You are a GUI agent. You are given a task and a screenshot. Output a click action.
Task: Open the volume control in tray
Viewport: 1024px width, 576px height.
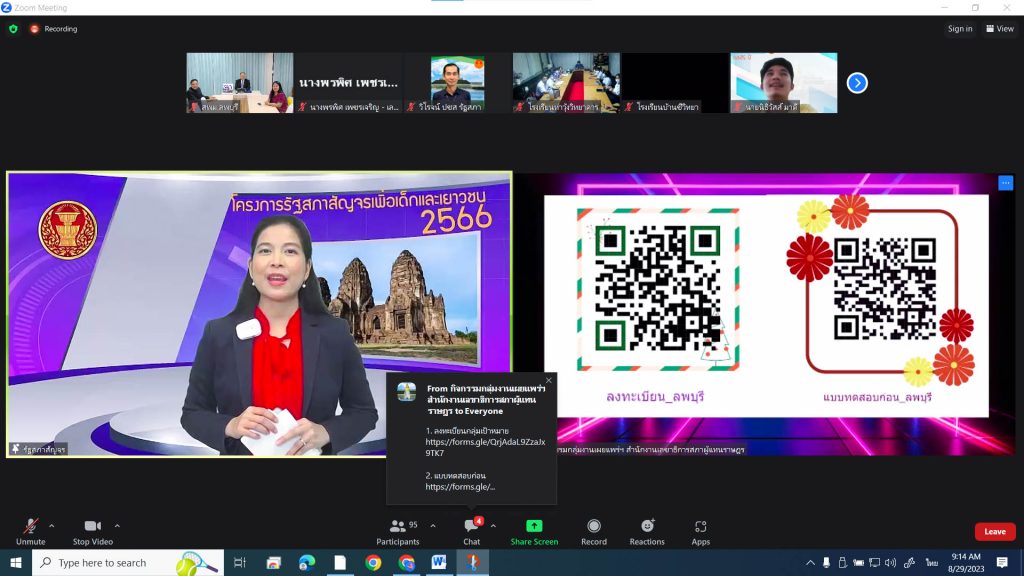pos(890,563)
